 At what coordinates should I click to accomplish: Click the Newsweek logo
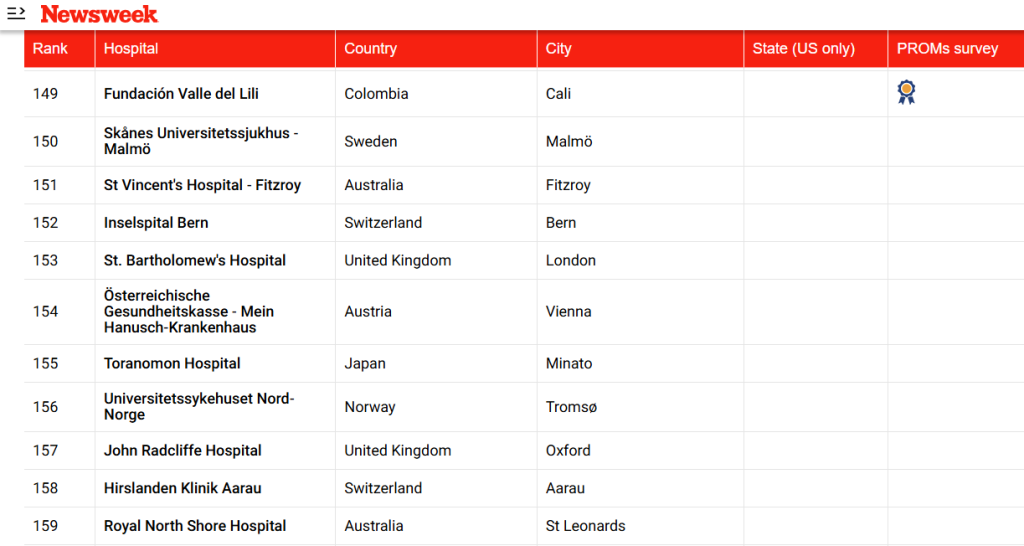[99, 14]
